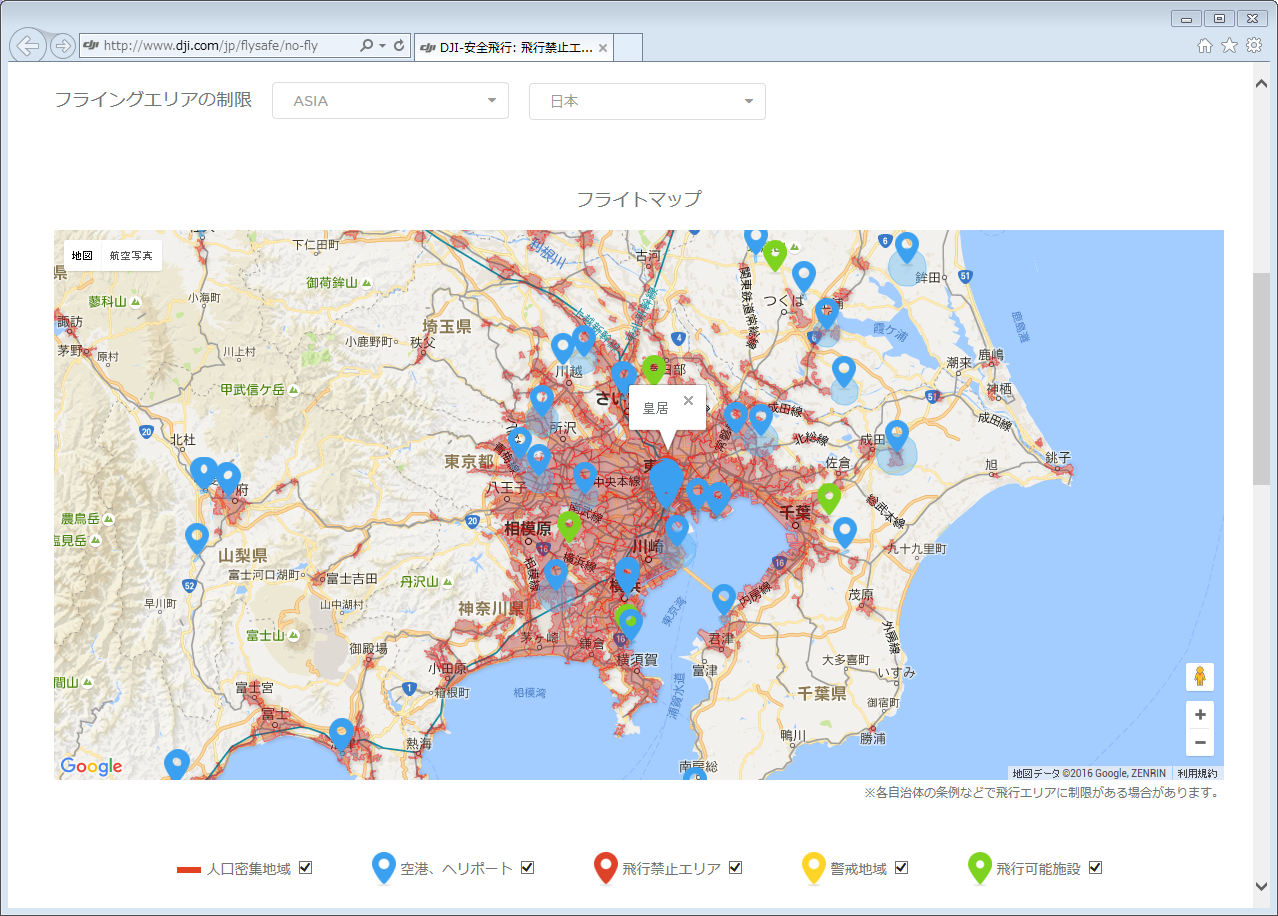Click the blue marker above 成田 label
Viewport: 1278px width, 916px height.
[x=896, y=436]
